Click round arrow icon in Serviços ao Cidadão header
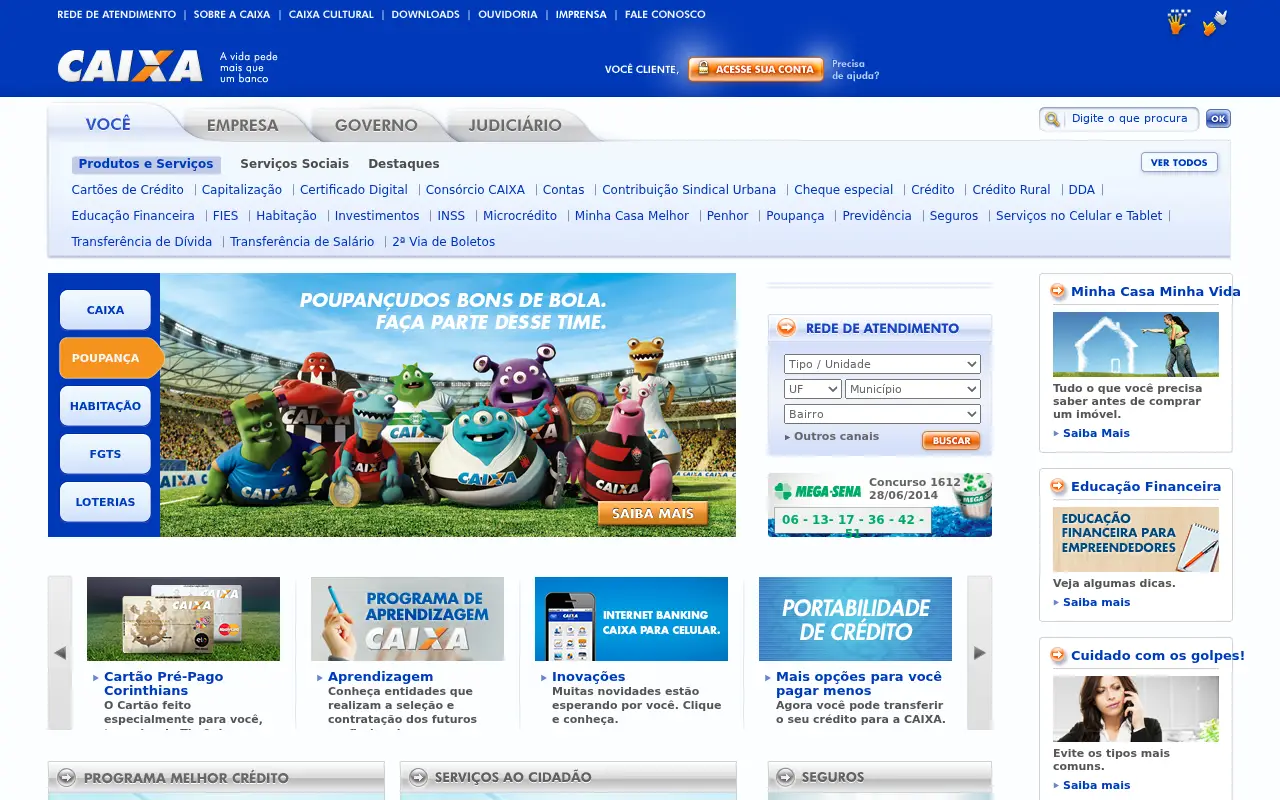This screenshot has width=1280, height=800. 419,777
